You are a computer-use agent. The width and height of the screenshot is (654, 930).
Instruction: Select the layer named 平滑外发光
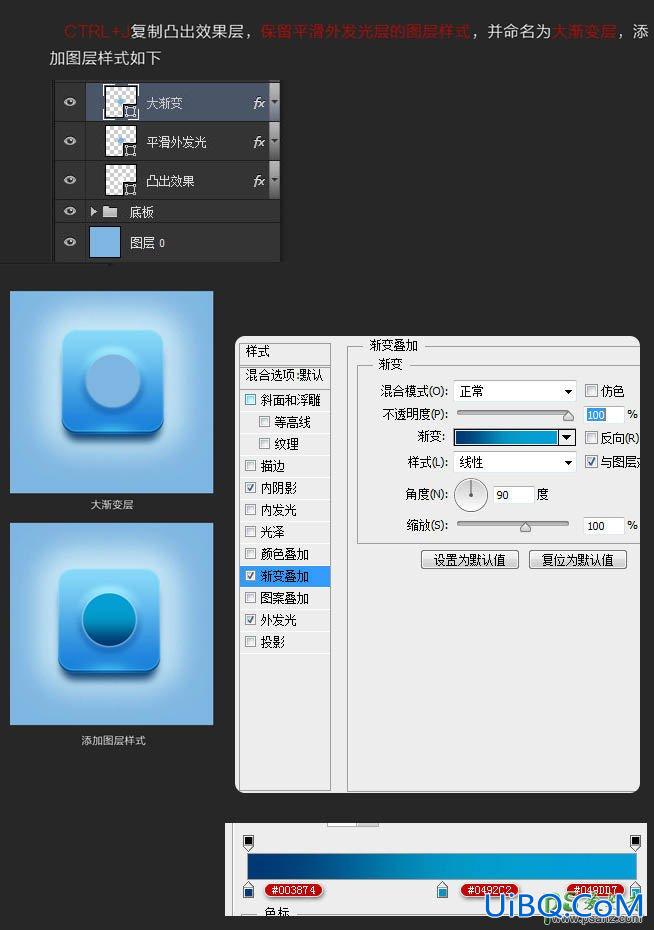click(x=176, y=142)
